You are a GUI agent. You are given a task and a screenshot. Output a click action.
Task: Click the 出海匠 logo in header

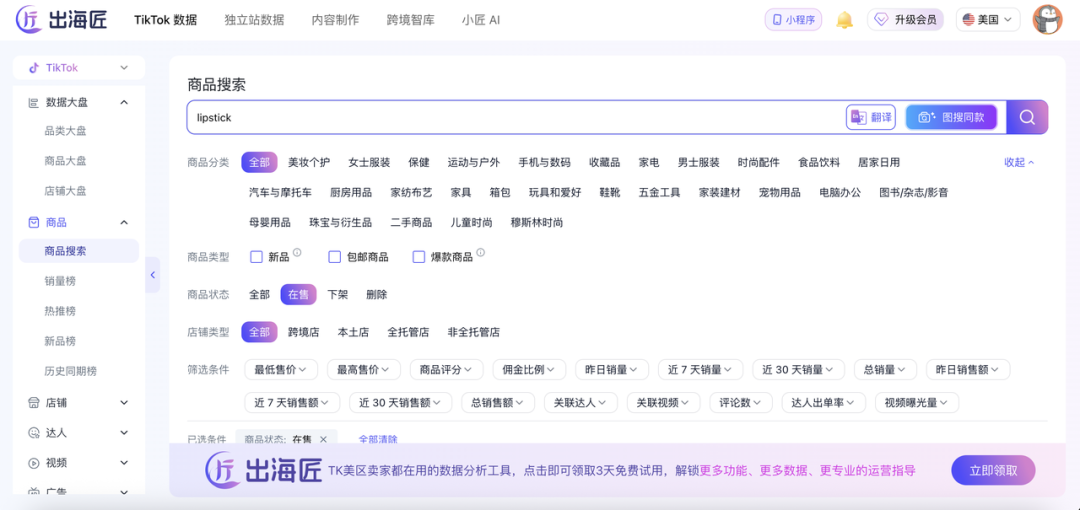pyautogui.click(x=62, y=19)
